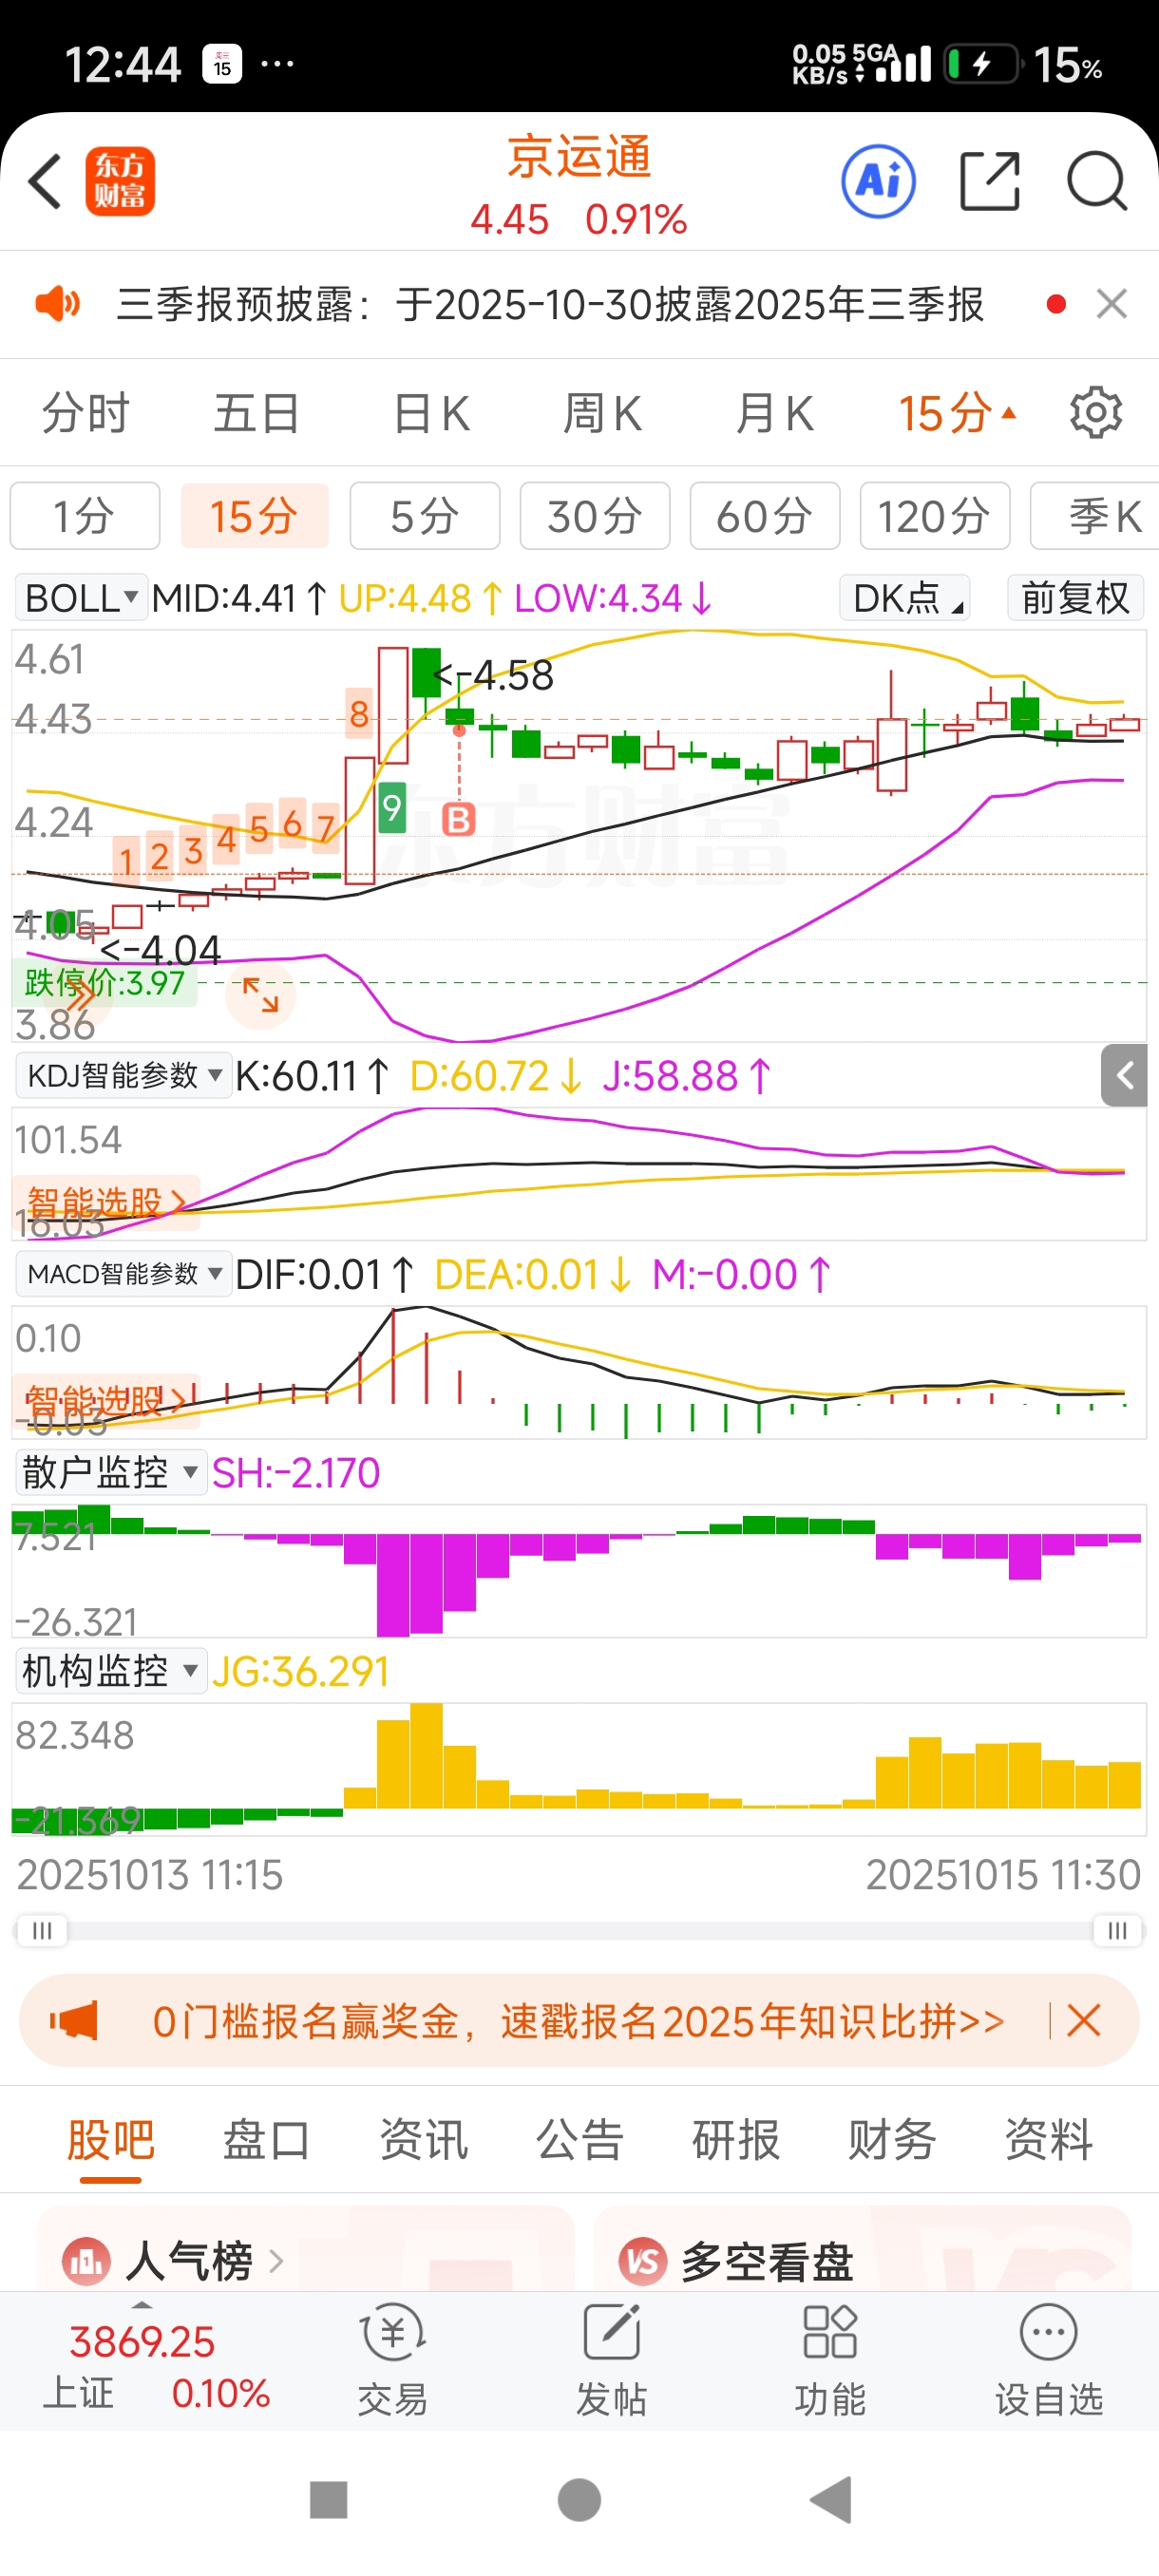Screen dimensions: 1159x2576
Task: Tap the 多空看盘 VS icon
Action: [x=643, y=2261]
